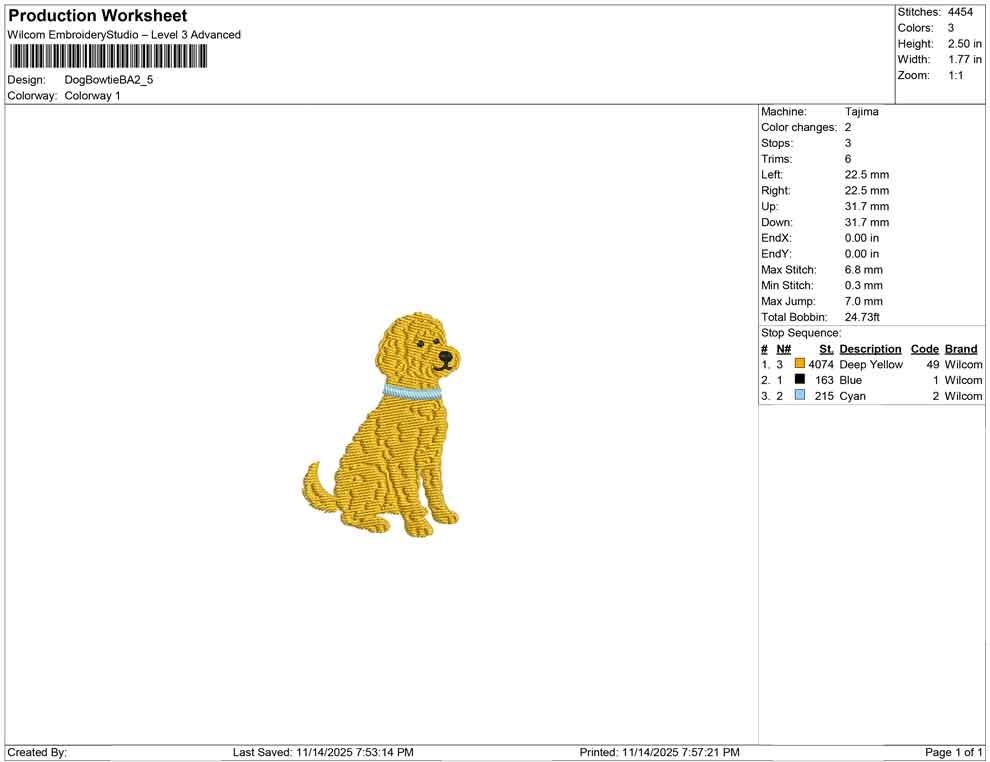Click the Cyan color swatch
This screenshot has width=990, height=762.
[x=800, y=395]
